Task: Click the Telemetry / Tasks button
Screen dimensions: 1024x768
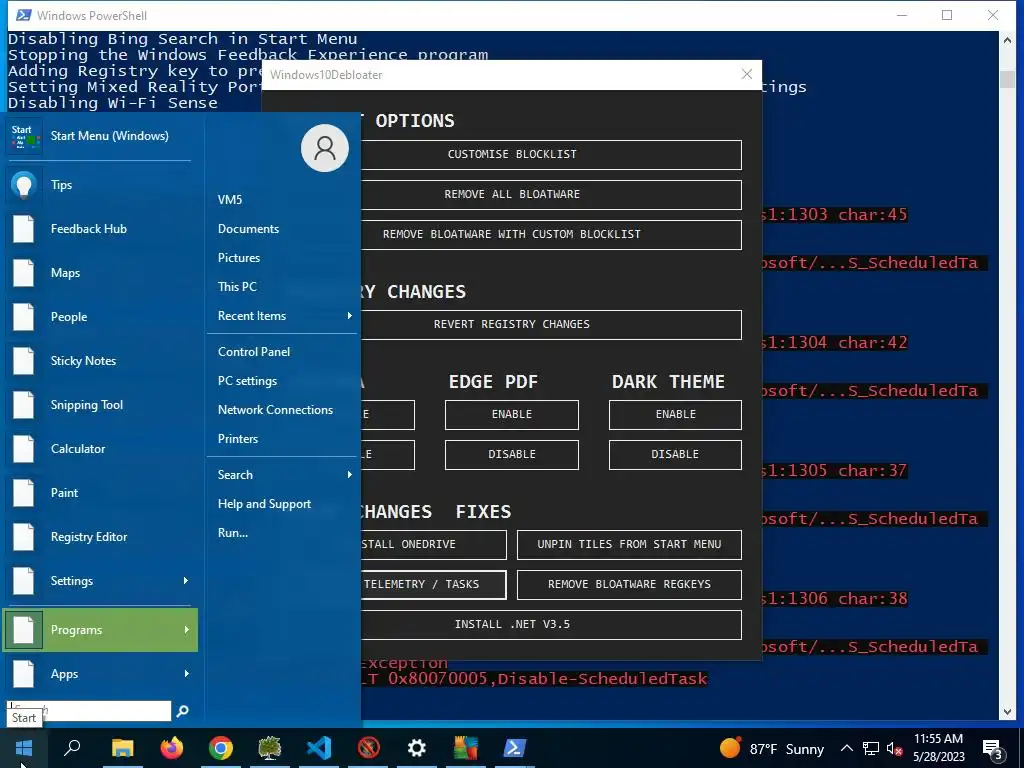Action: 434,584
